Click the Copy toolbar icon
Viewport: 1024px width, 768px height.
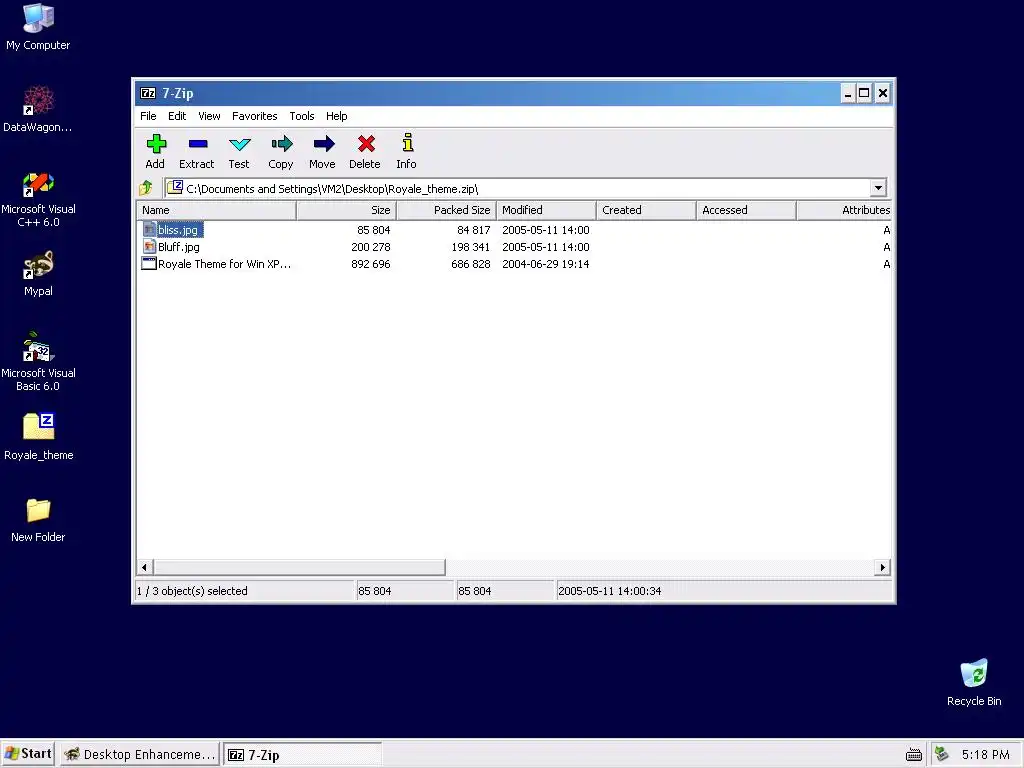pyautogui.click(x=281, y=144)
